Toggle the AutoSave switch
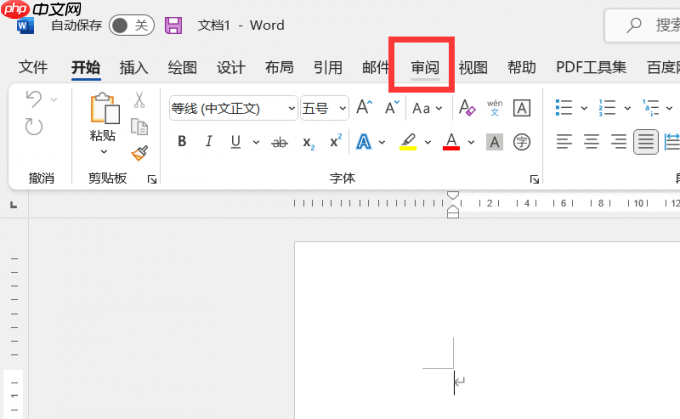This screenshot has width=680, height=419. coord(131,26)
